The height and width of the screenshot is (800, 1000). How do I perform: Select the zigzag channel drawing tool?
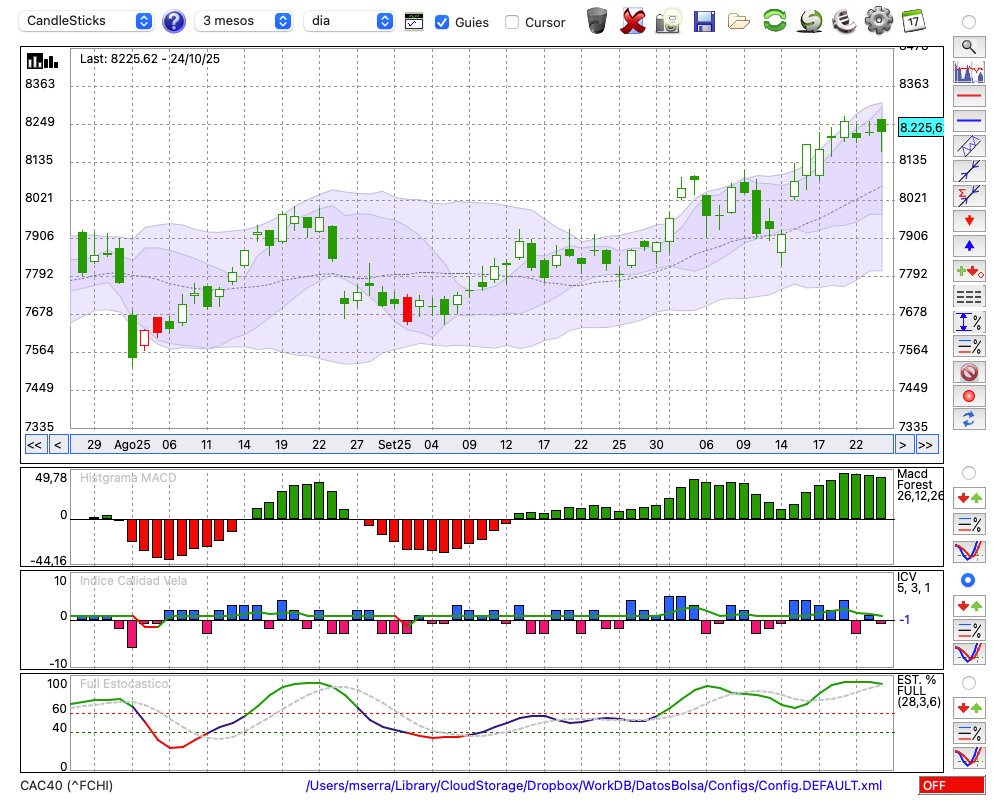pos(969,146)
